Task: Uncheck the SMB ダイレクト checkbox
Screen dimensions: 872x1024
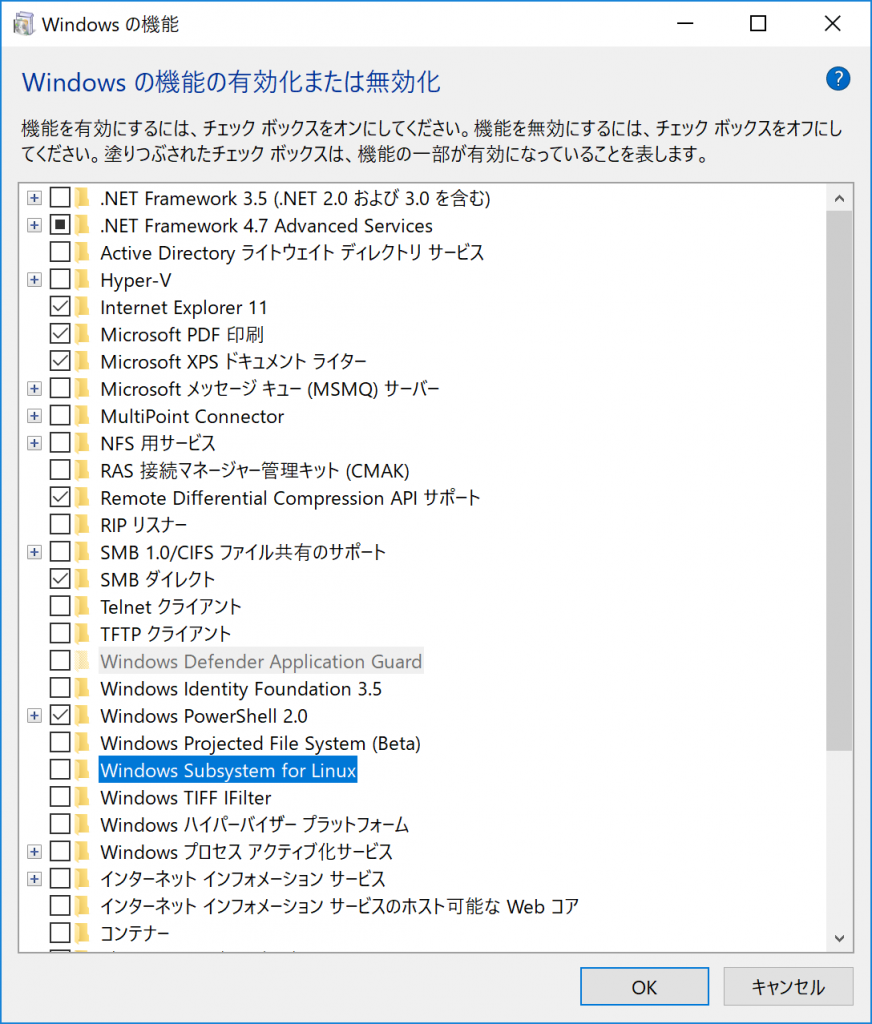Action: [x=60, y=579]
